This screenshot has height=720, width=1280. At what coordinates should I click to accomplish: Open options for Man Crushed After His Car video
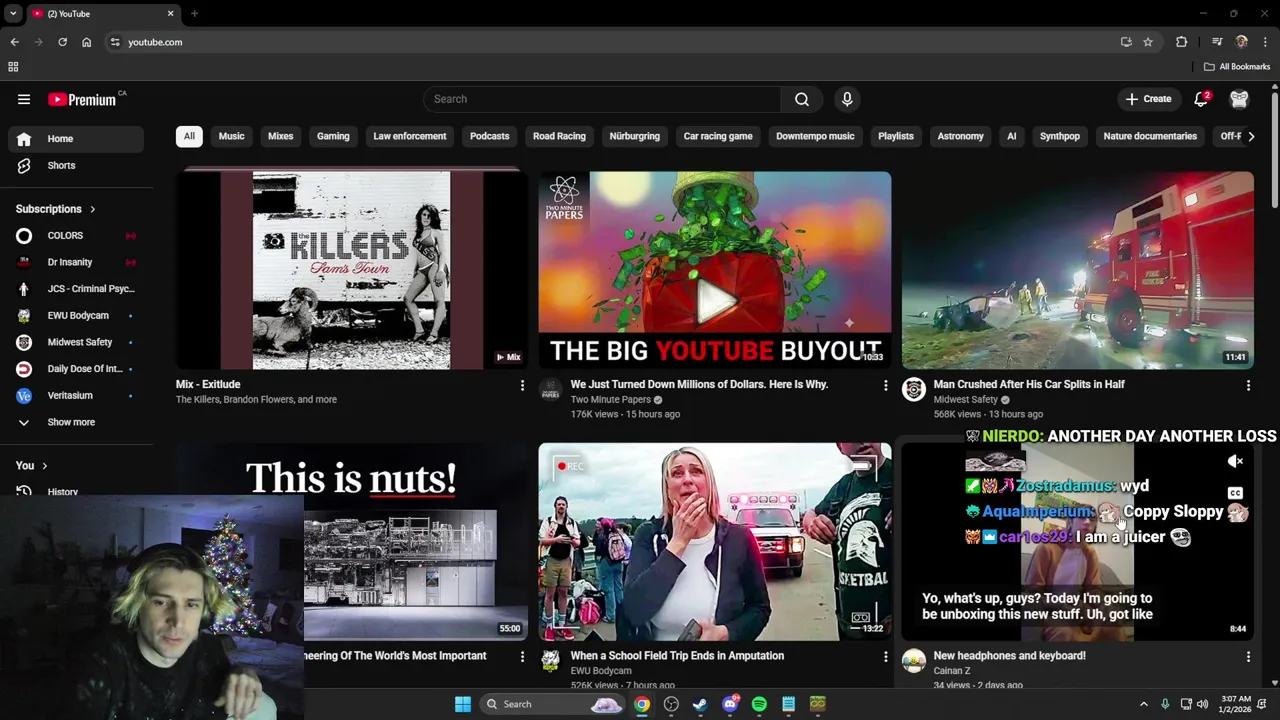click(1248, 385)
